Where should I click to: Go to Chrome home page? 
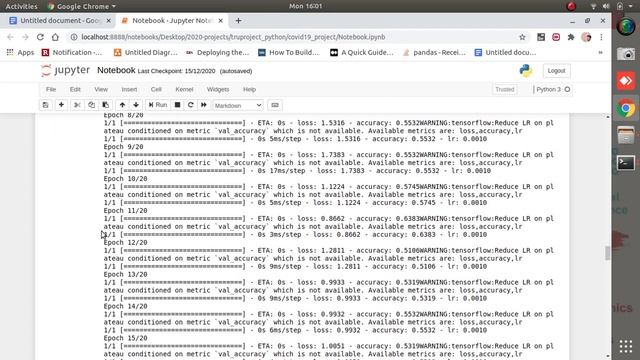(x=55, y=37)
